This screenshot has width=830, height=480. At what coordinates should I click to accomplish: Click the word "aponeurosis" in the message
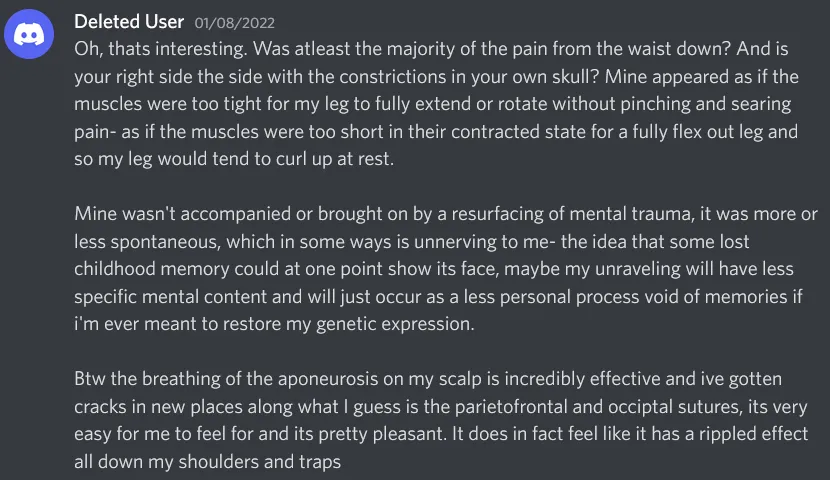[328, 379]
